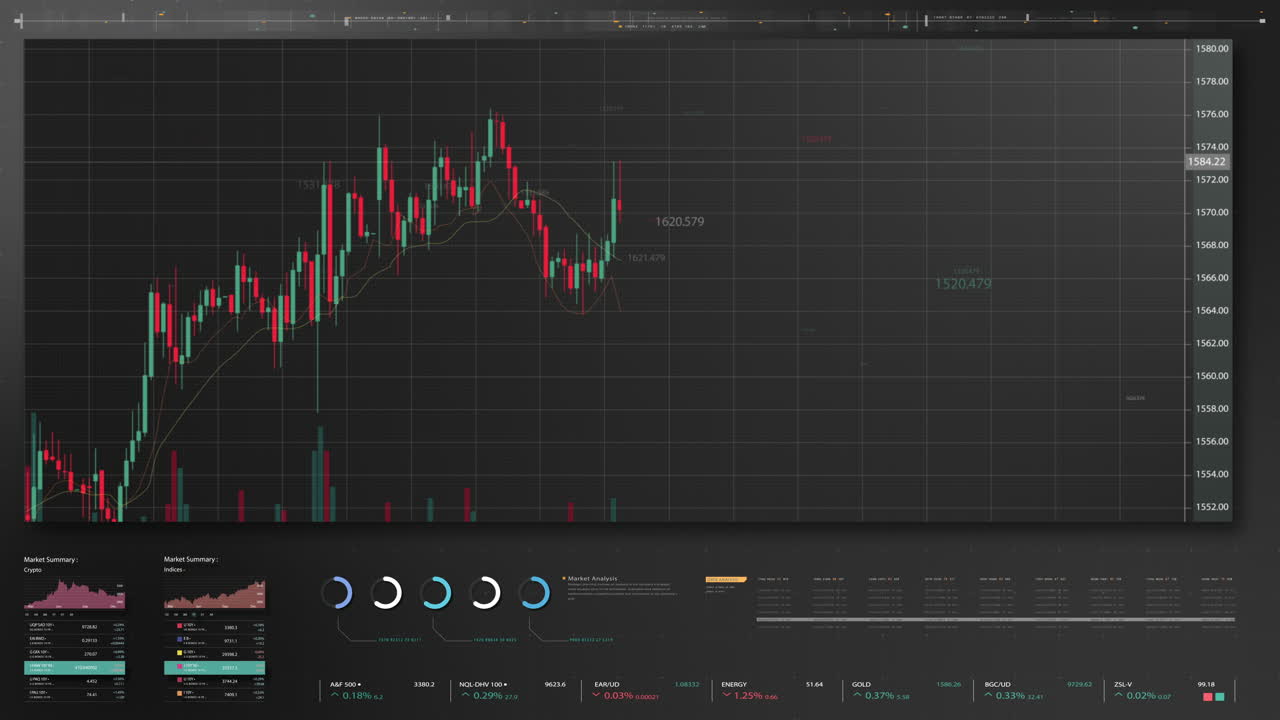
Task: Toggle the highlighted row in Indices summary
Action: point(215,666)
